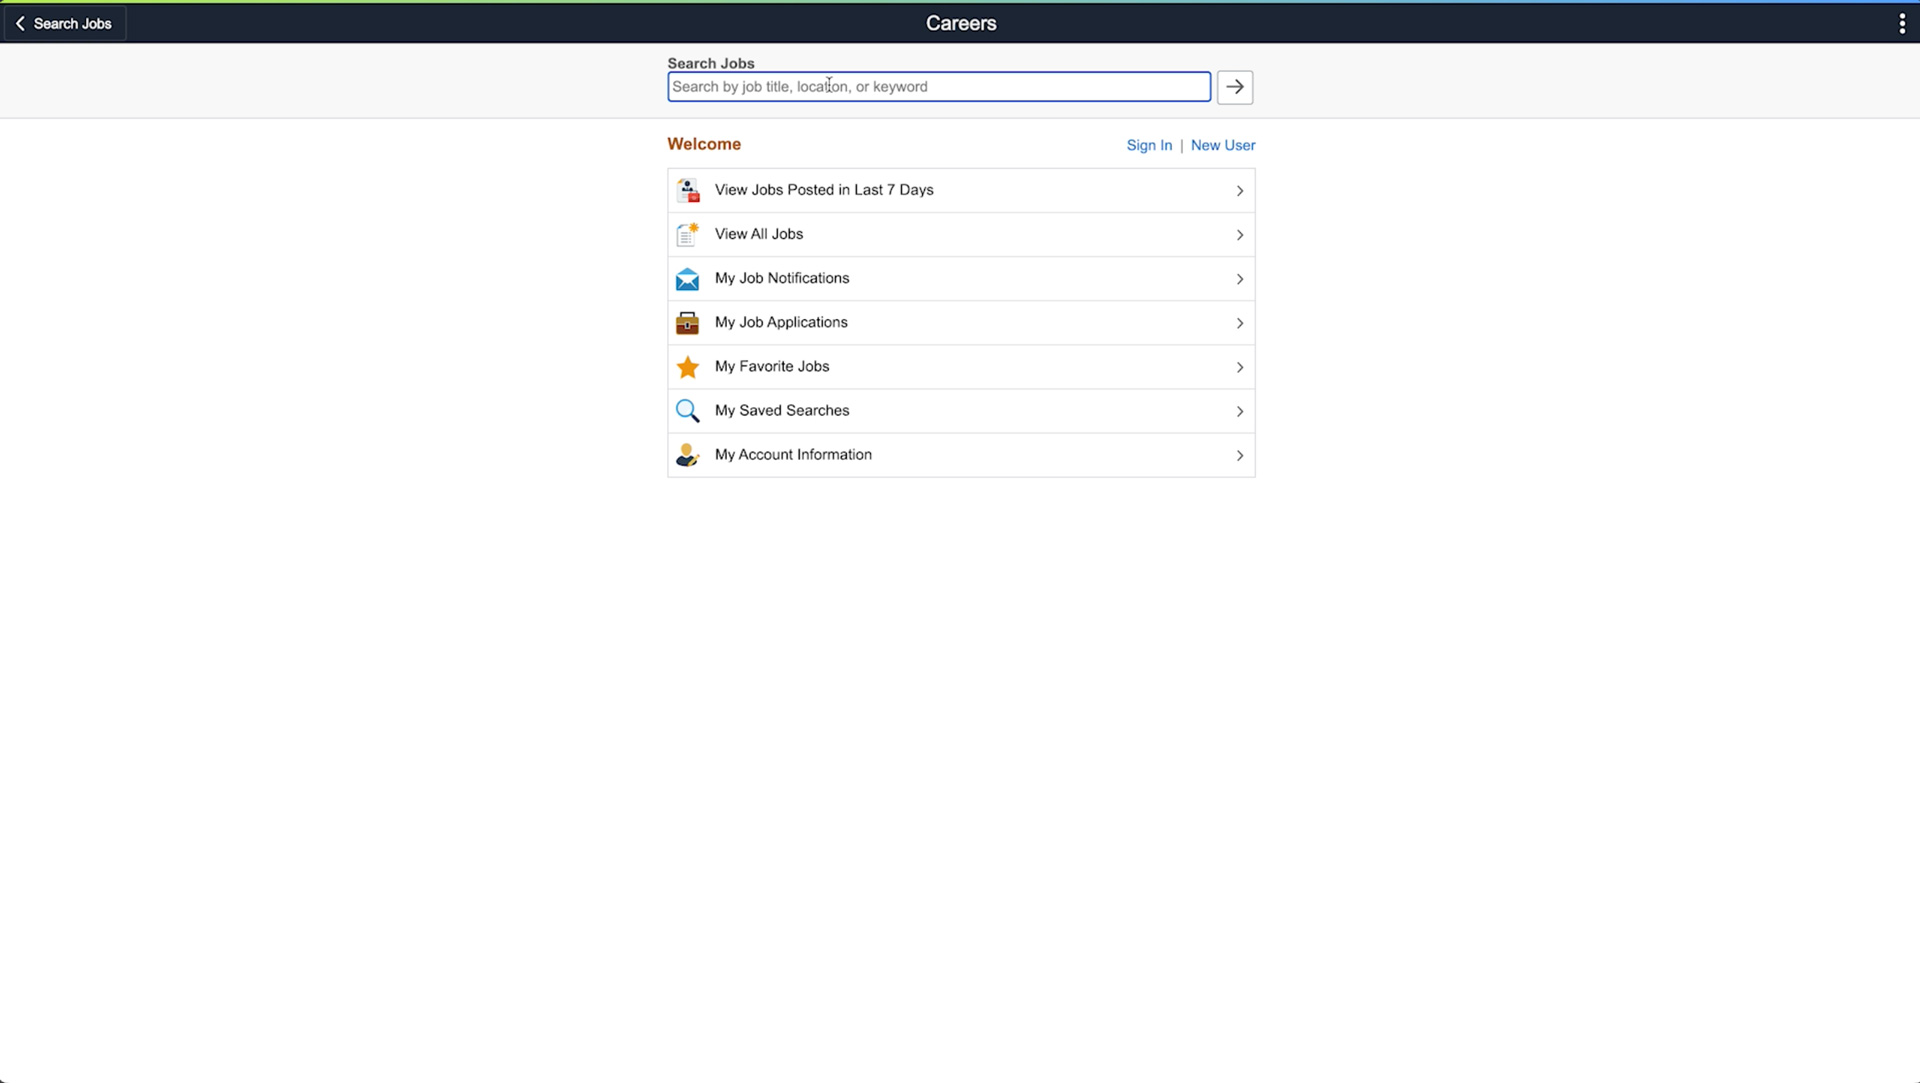The width and height of the screenshot is (1920, 1083).
Task: Submit search with the arrow button
Action: point(1234,87)
